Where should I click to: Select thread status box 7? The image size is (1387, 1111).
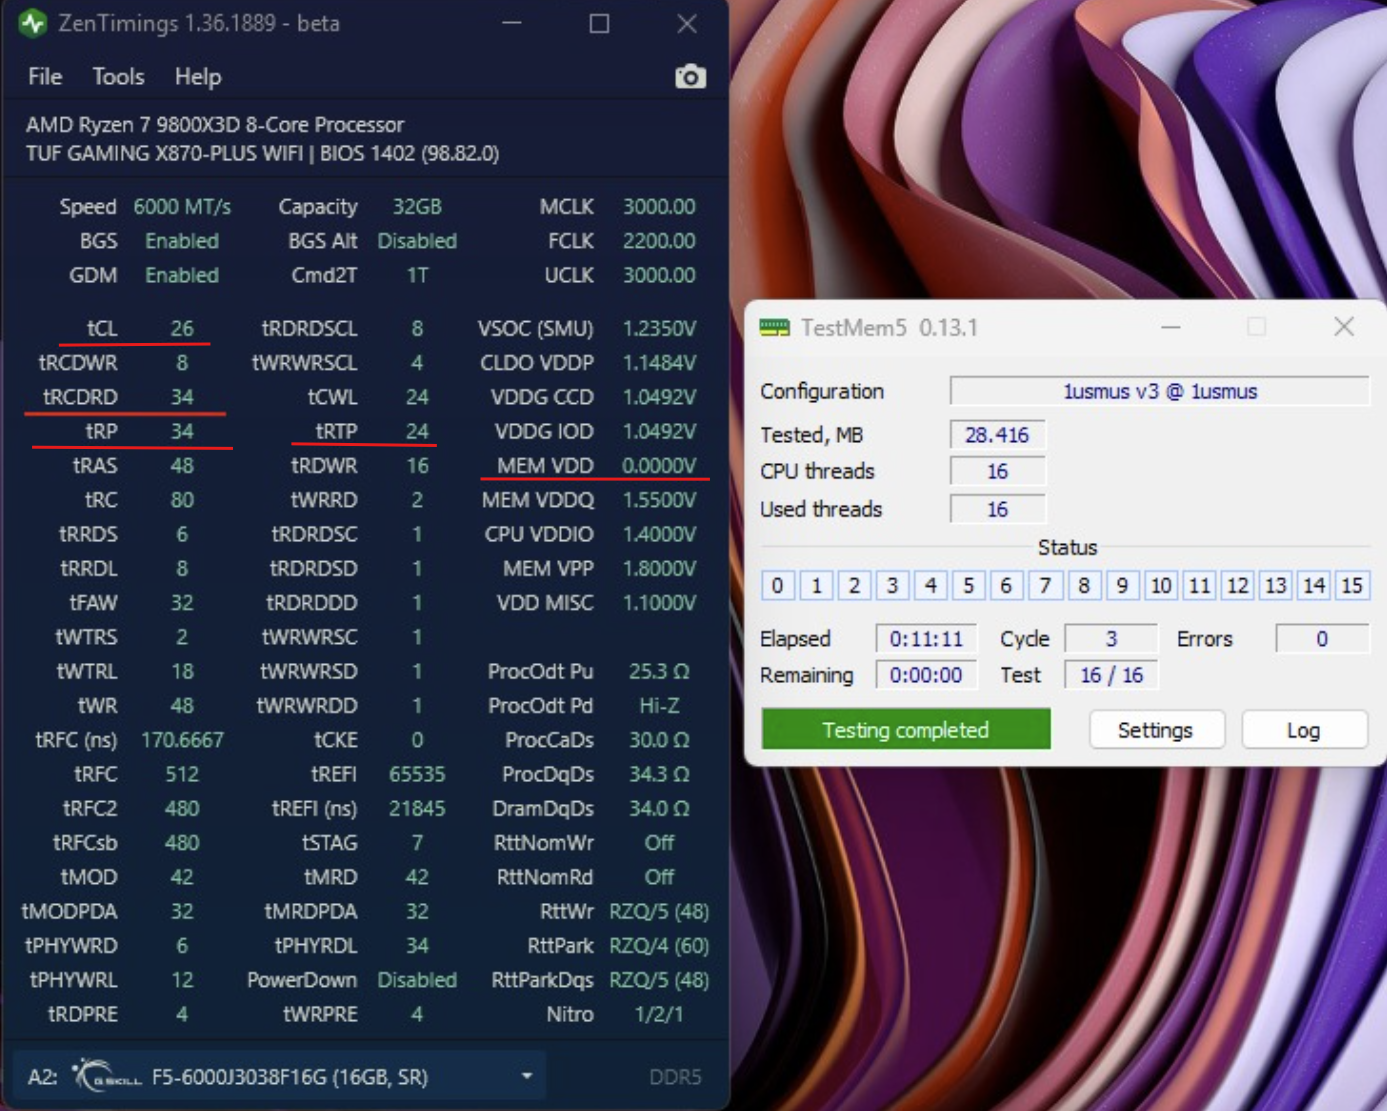click(x=1045, y=585)
